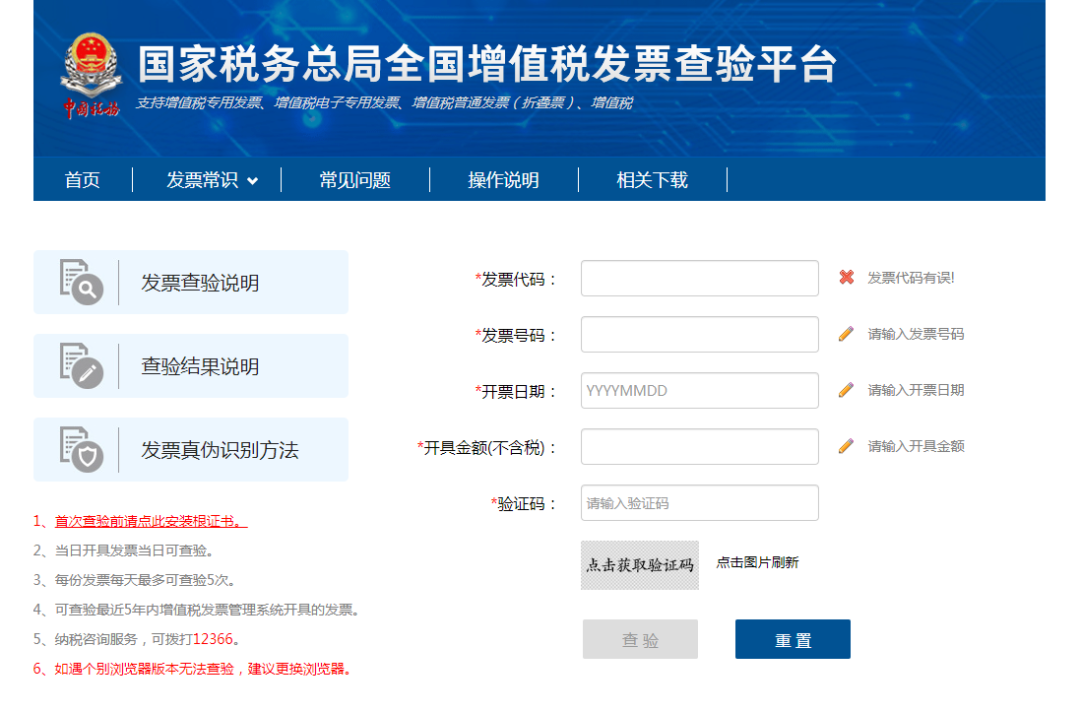Click the *发票号码： field label
Image resolution: width=1080 pixels, height=712 pixels.
[x=516, y=335]
